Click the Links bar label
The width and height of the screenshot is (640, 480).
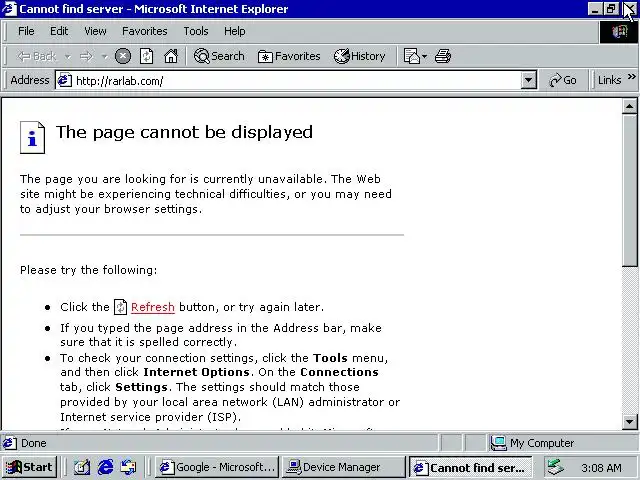(609, 80)
